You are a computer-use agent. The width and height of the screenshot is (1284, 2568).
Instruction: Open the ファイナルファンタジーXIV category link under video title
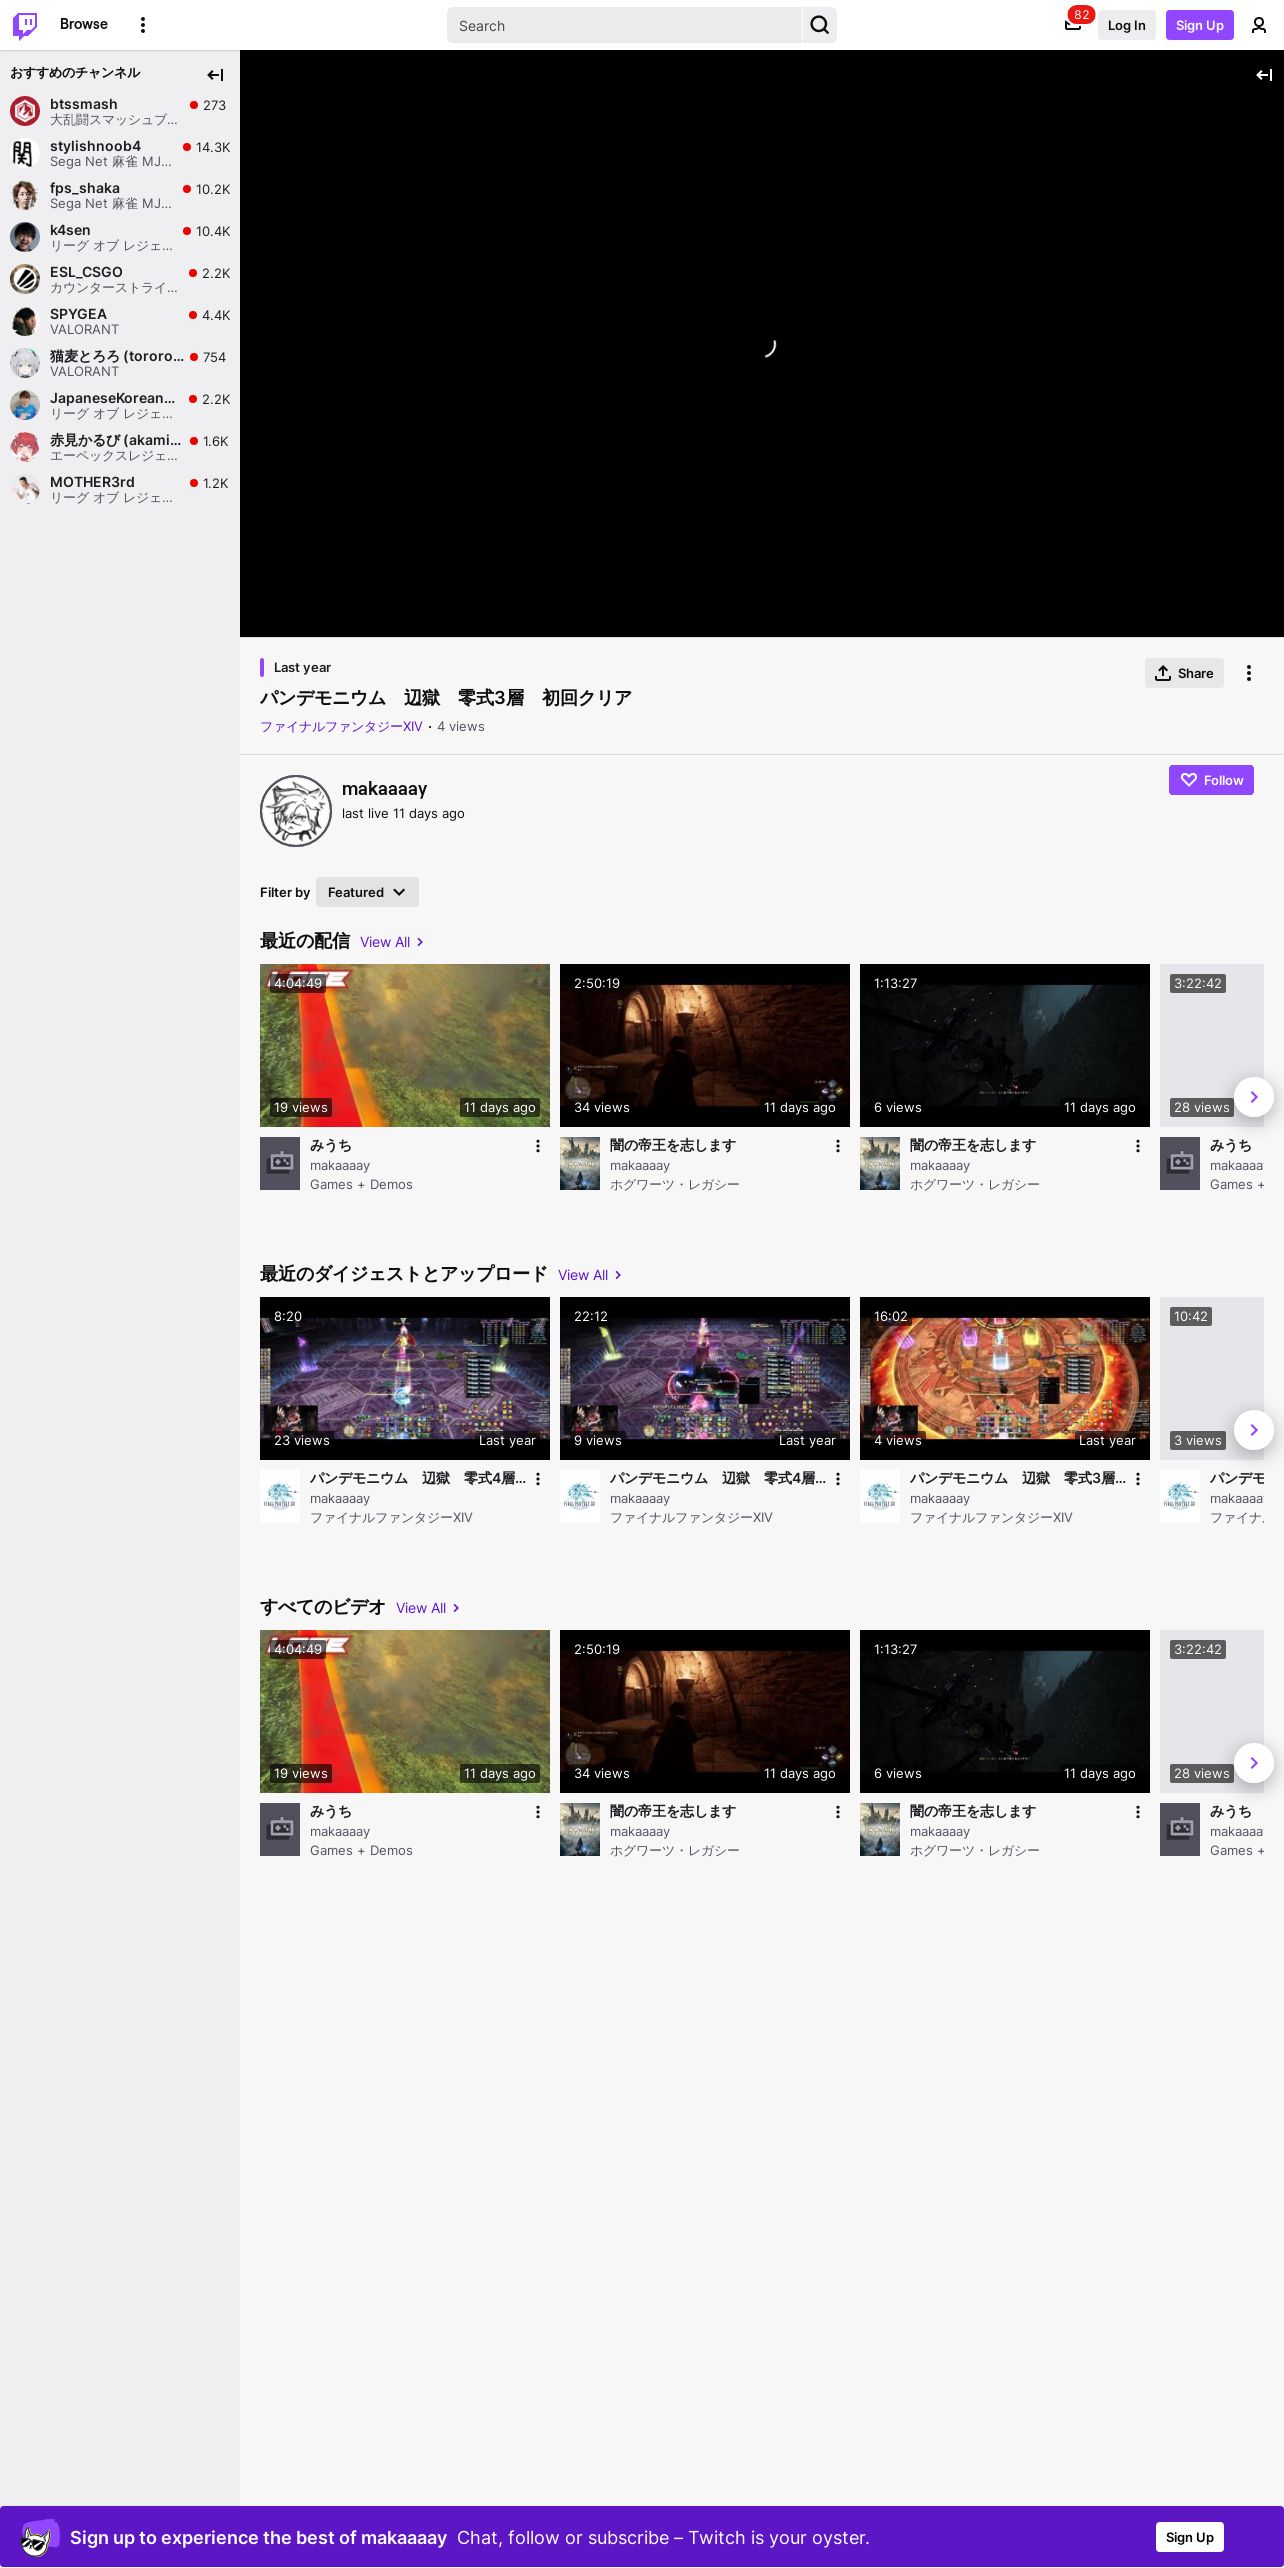341,727
